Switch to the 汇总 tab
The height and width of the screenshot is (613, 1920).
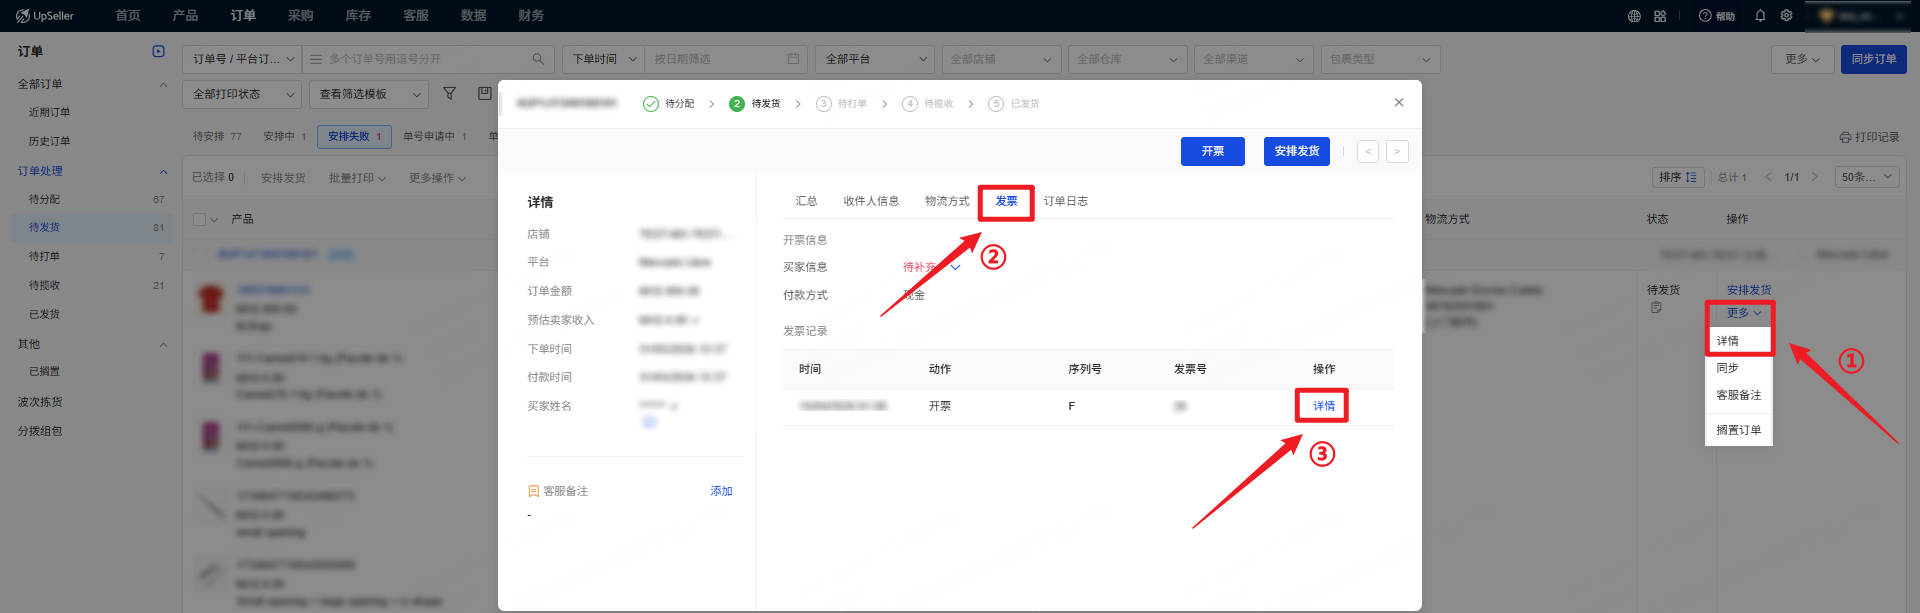click(x=806, y=201)
